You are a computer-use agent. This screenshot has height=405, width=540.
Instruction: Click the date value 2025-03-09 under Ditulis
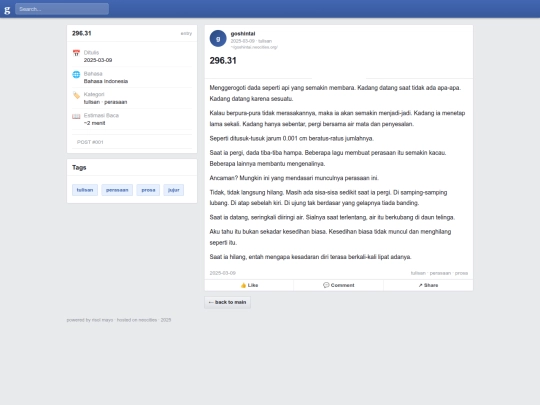point(98,60)
